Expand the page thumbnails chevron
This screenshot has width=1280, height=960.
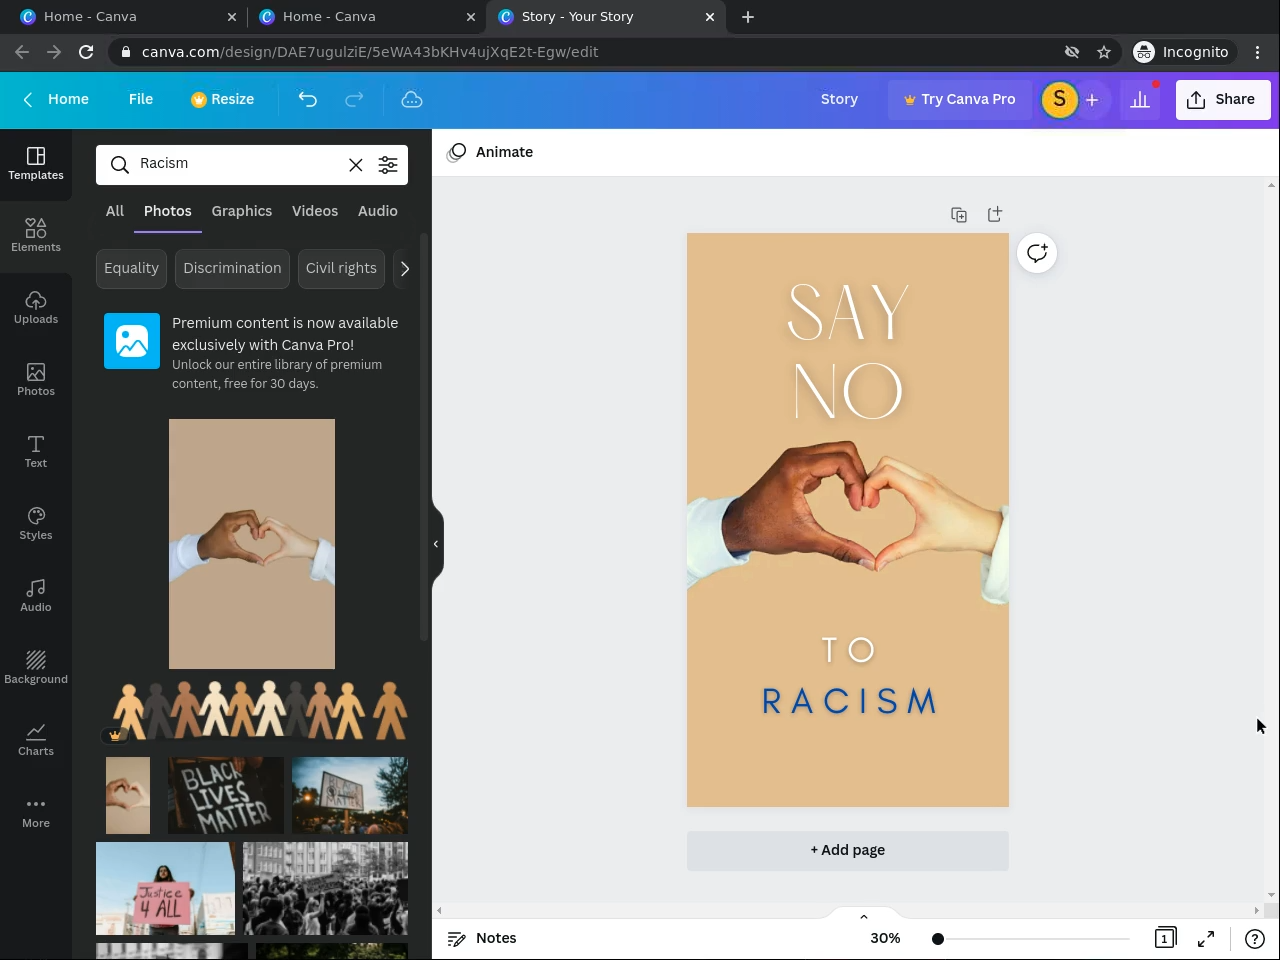click(x=864, y=916)
